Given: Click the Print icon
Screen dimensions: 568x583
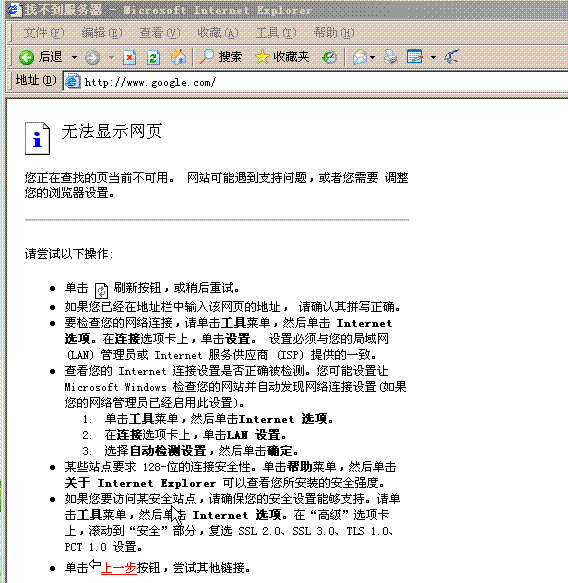Looking at the screenshot, I should (391, 57).
